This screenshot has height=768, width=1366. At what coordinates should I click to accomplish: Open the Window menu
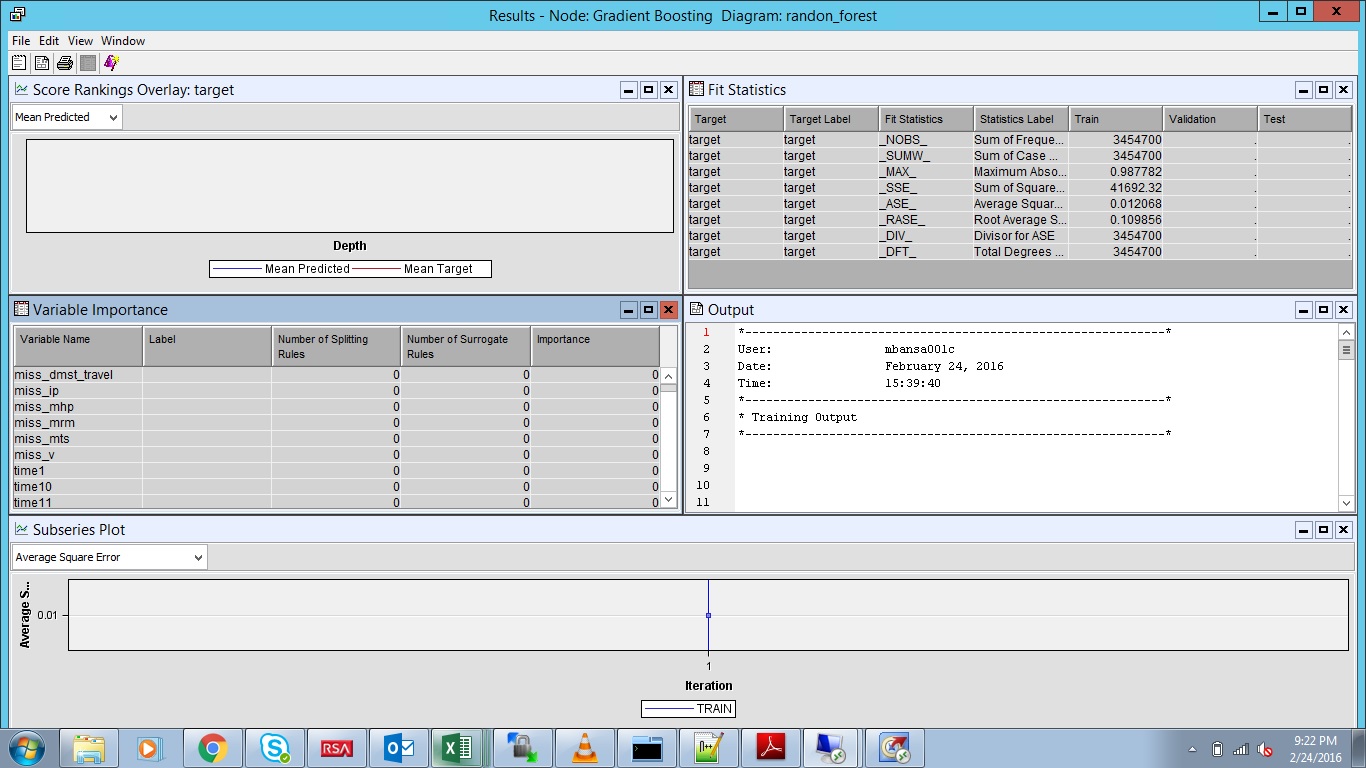(123, 41)
